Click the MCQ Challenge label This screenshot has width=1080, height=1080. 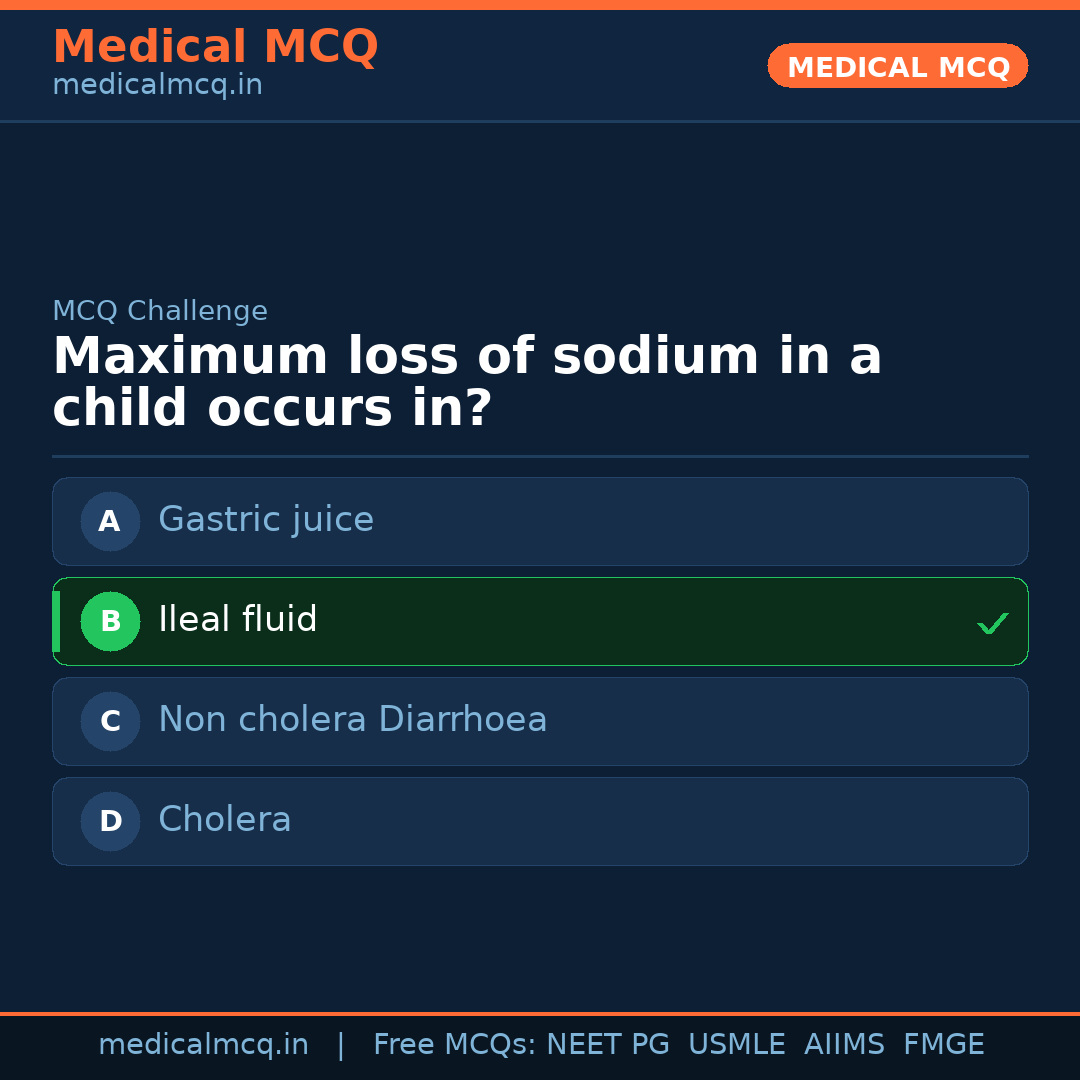click(160, 312)
